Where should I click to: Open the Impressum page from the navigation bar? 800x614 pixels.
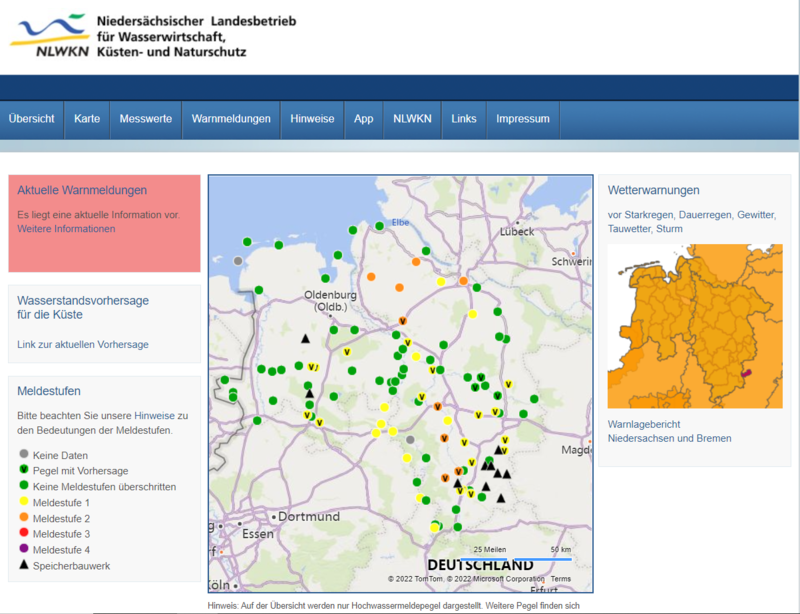522,119
